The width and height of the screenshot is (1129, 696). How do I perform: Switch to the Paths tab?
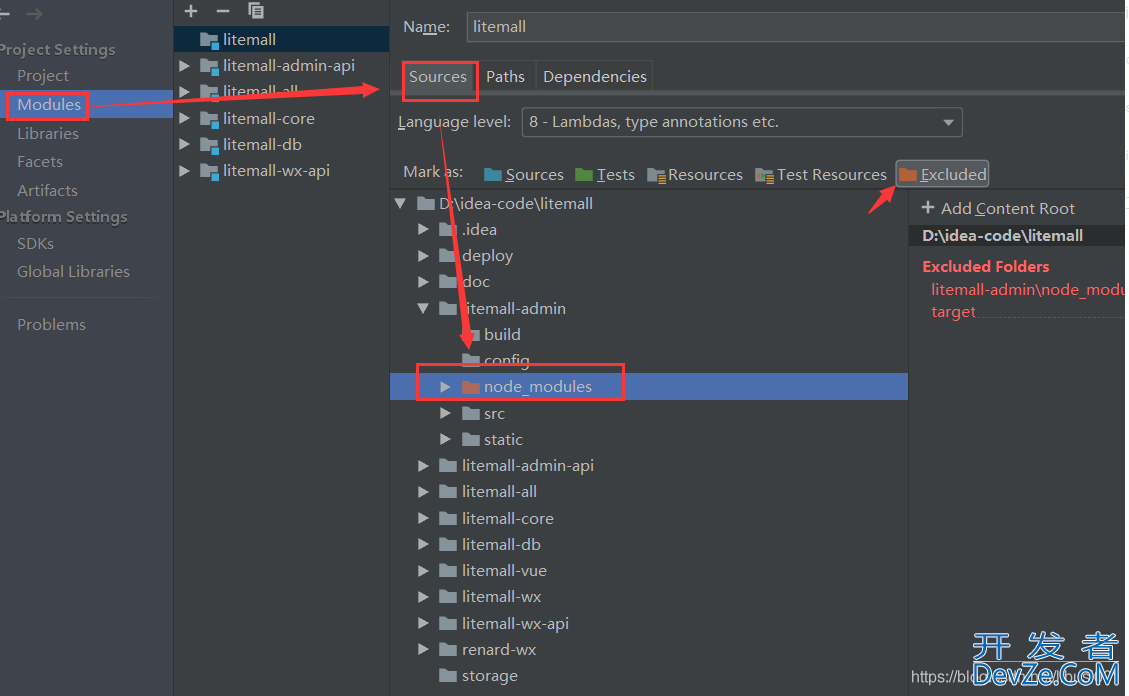(505, 77)
